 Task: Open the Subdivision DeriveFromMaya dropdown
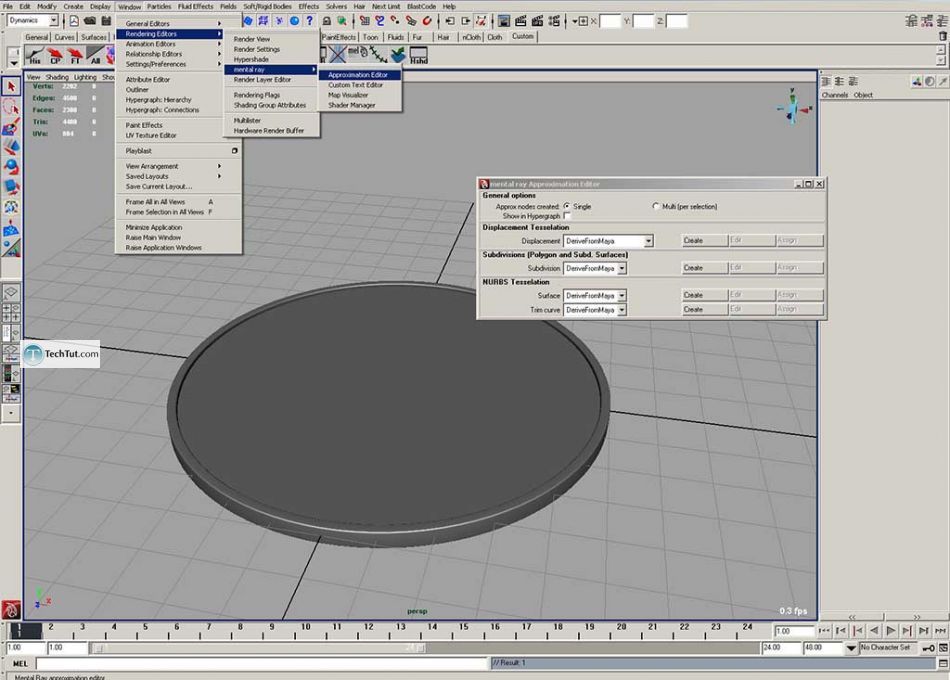(x=595, y=268)
